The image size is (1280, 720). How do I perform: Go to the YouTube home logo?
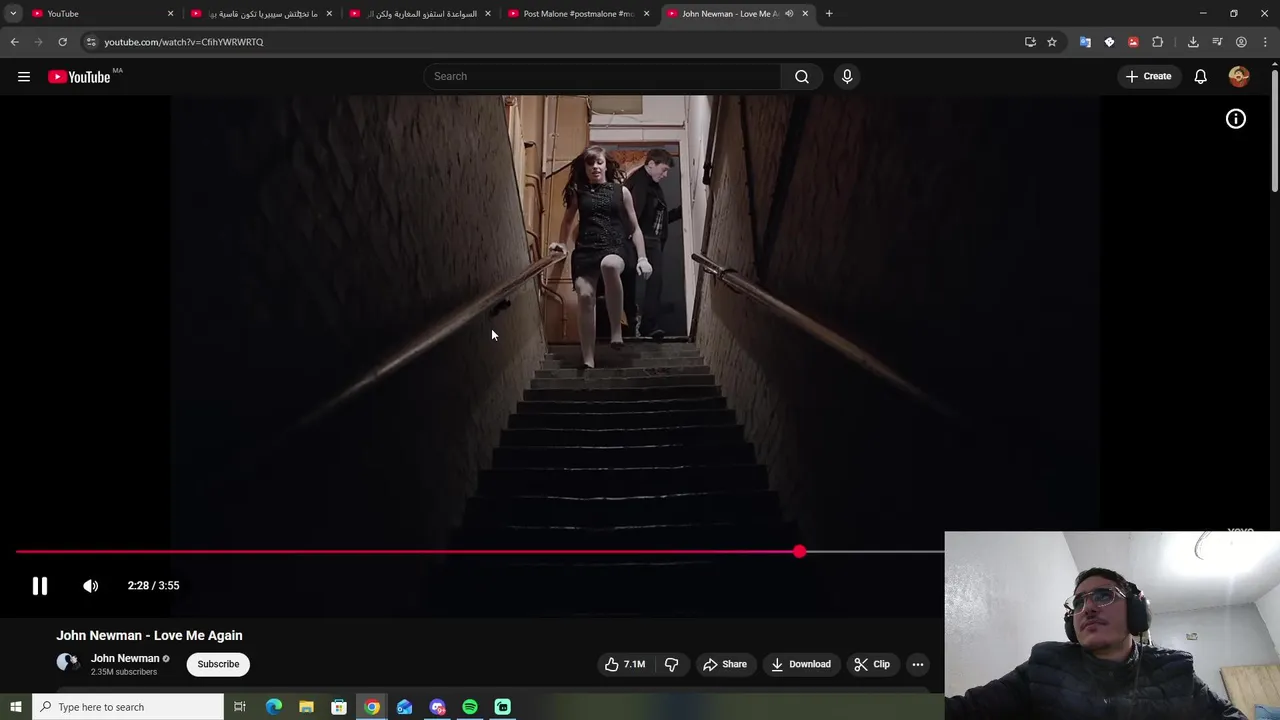click(79, 76)
